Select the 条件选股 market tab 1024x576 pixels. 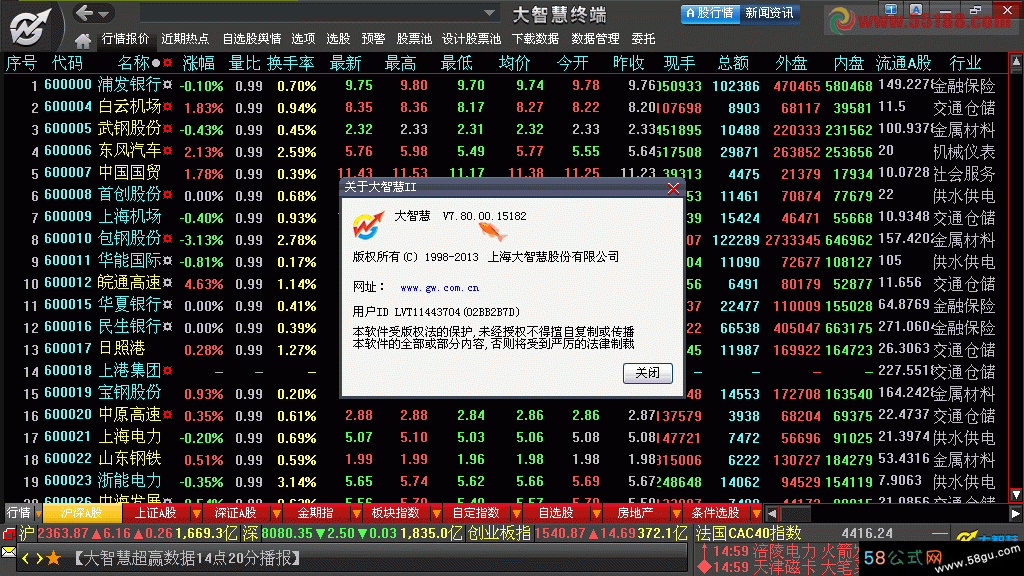[716, 513]
